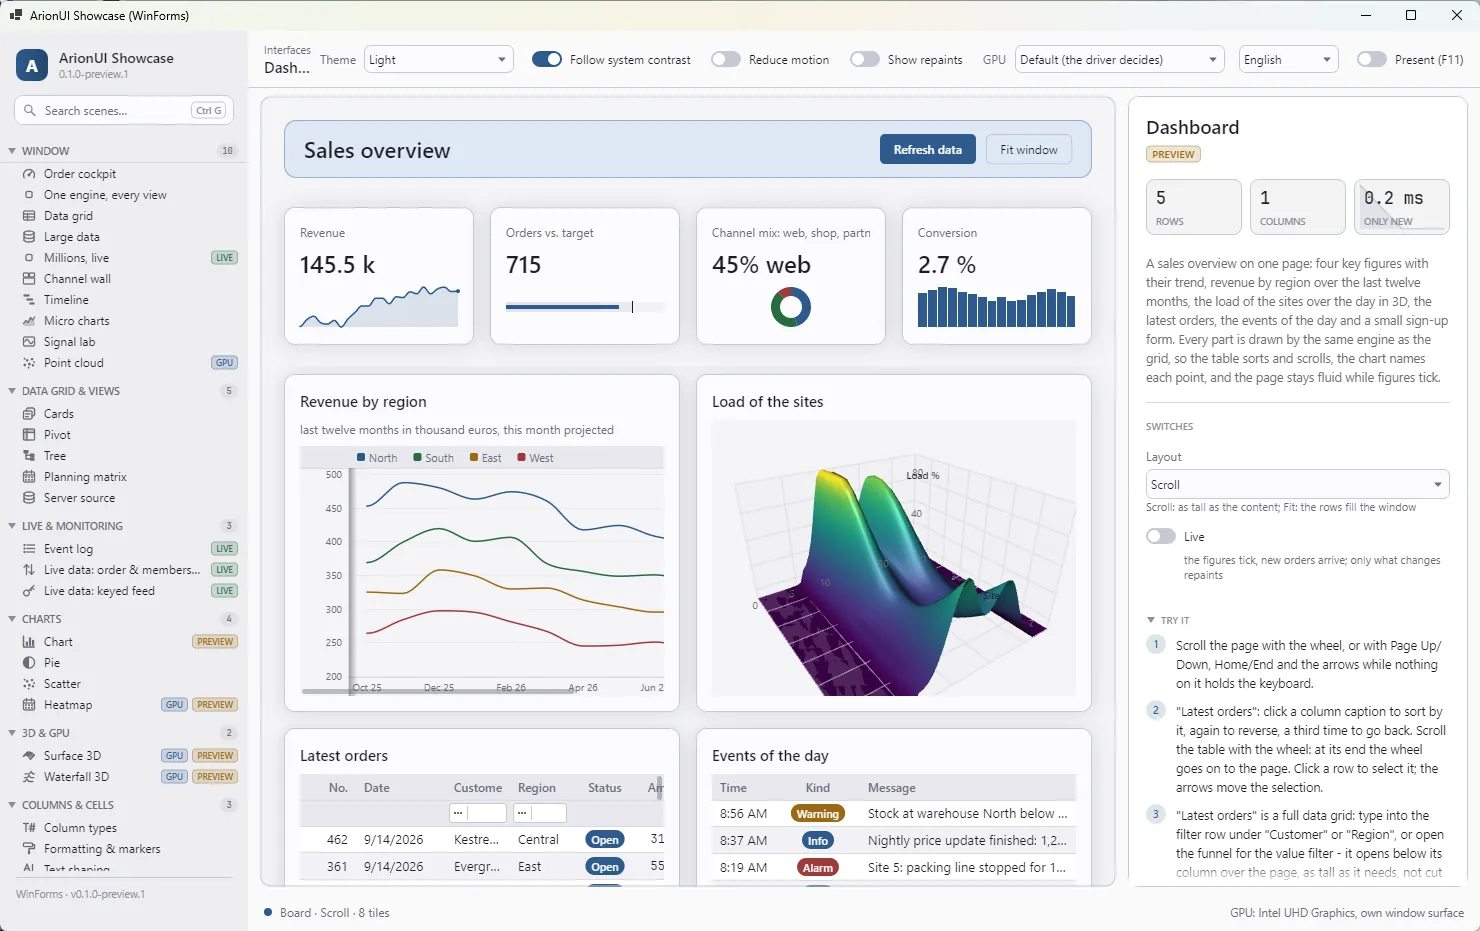Switch on Live in the Switches panel

[x=1161, y=537]
